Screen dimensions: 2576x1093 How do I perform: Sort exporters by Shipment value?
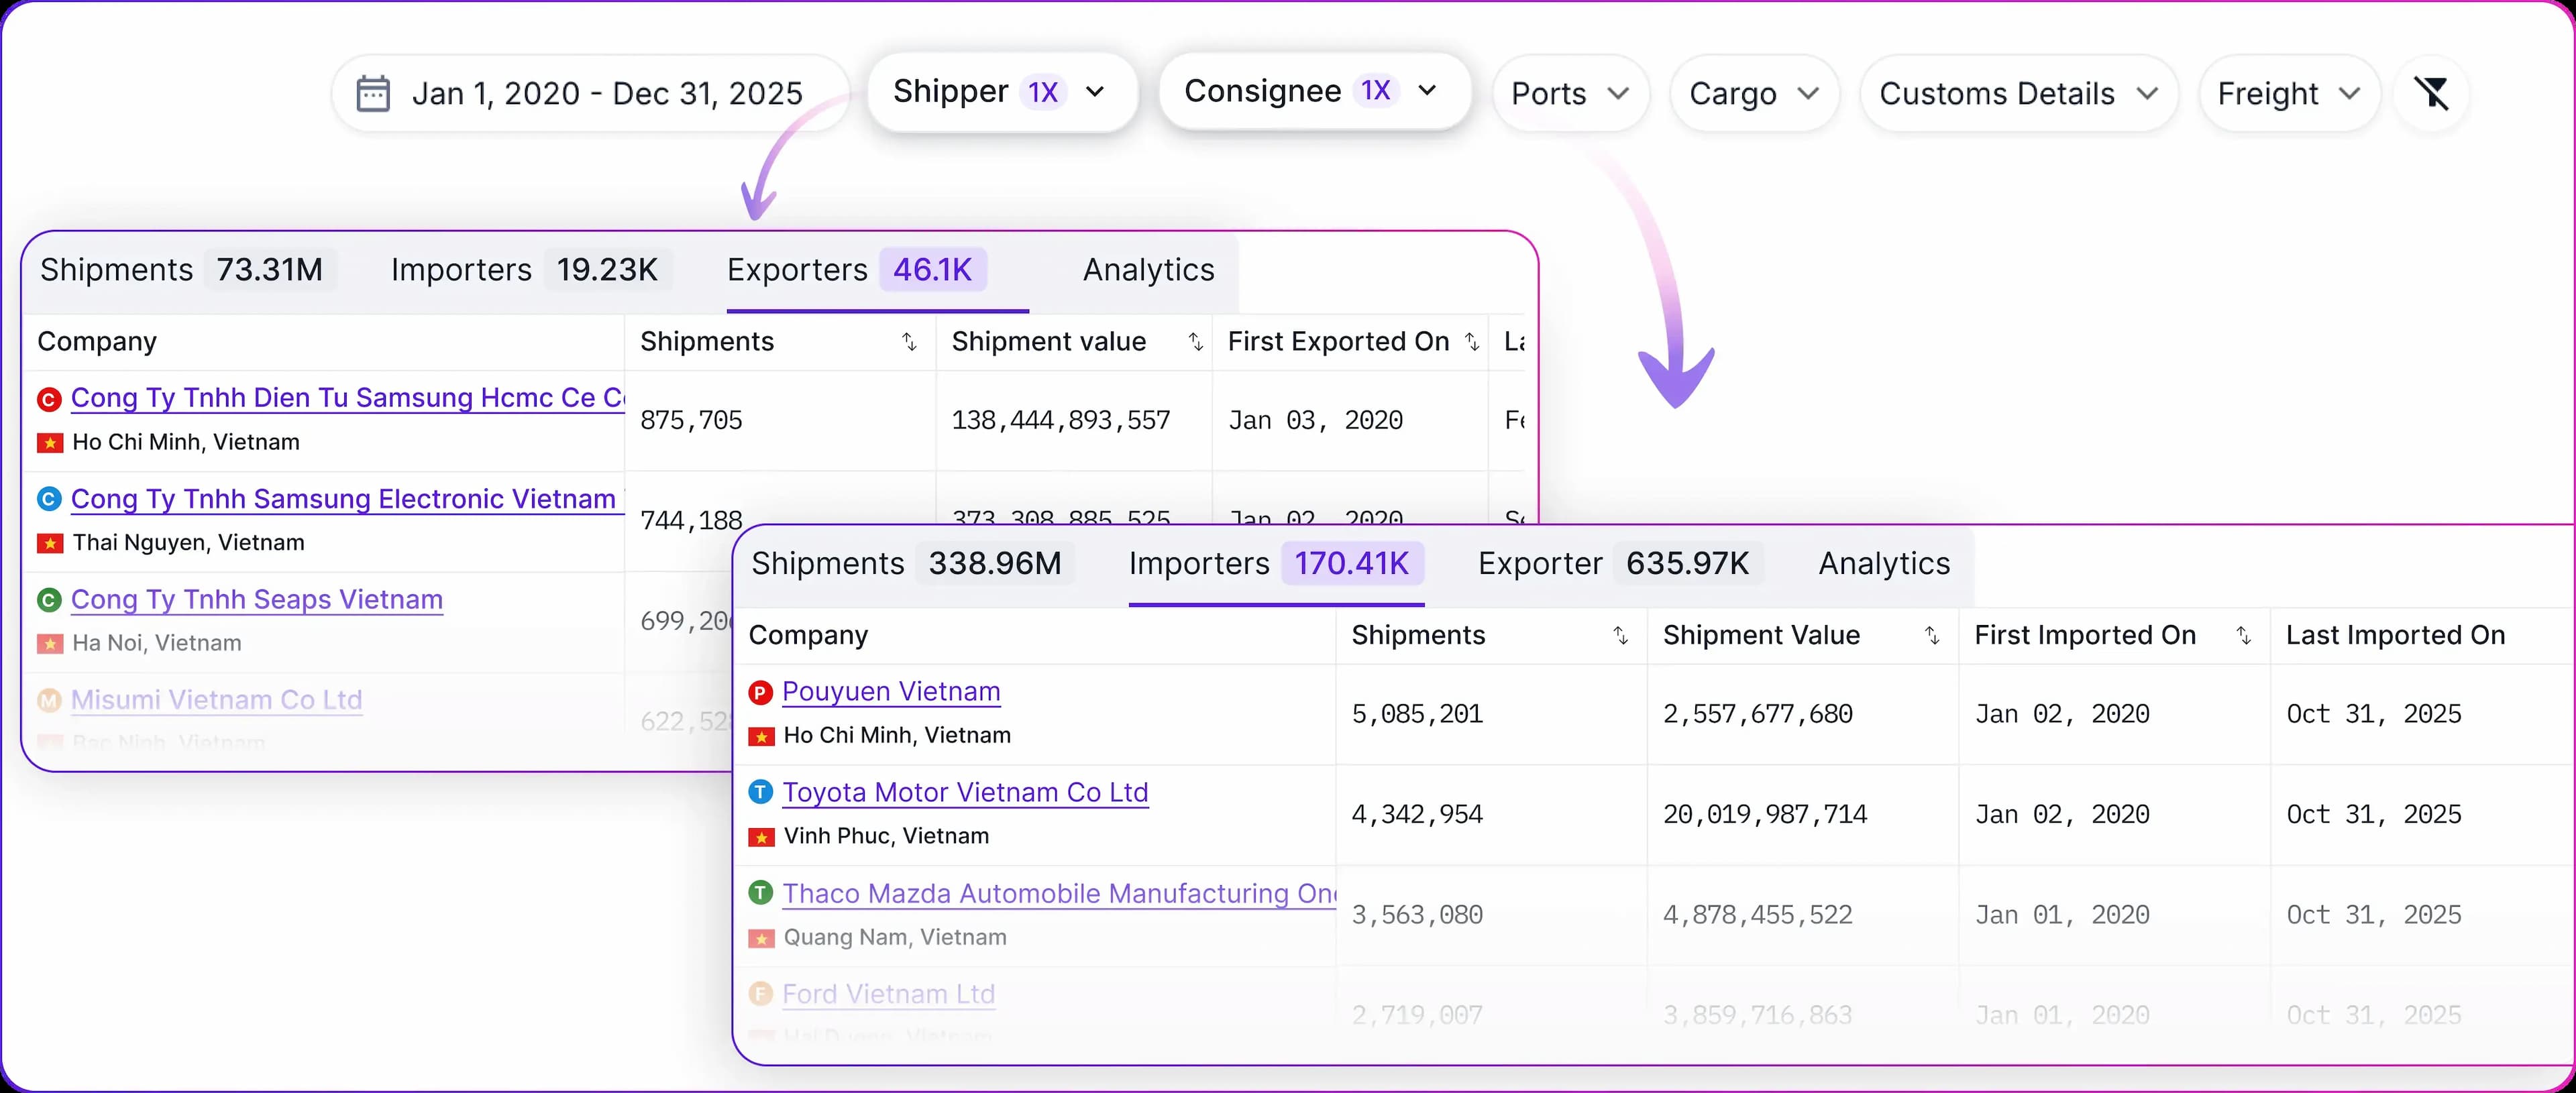1195,342
